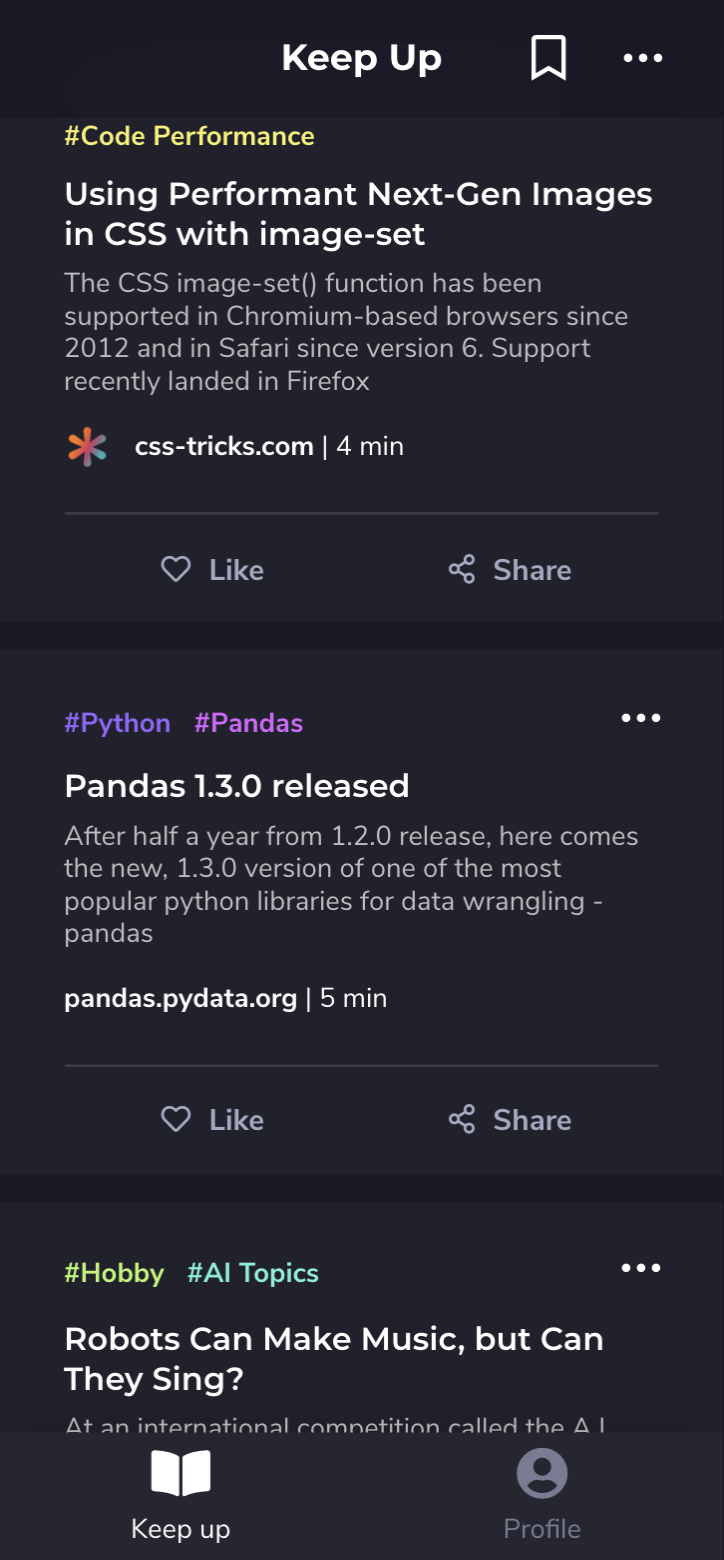The height and width of the screenshot is (1560, 724).
Task: Filter by the #Pandas tag
Action: pyautogui.click(x=248, y=723)
